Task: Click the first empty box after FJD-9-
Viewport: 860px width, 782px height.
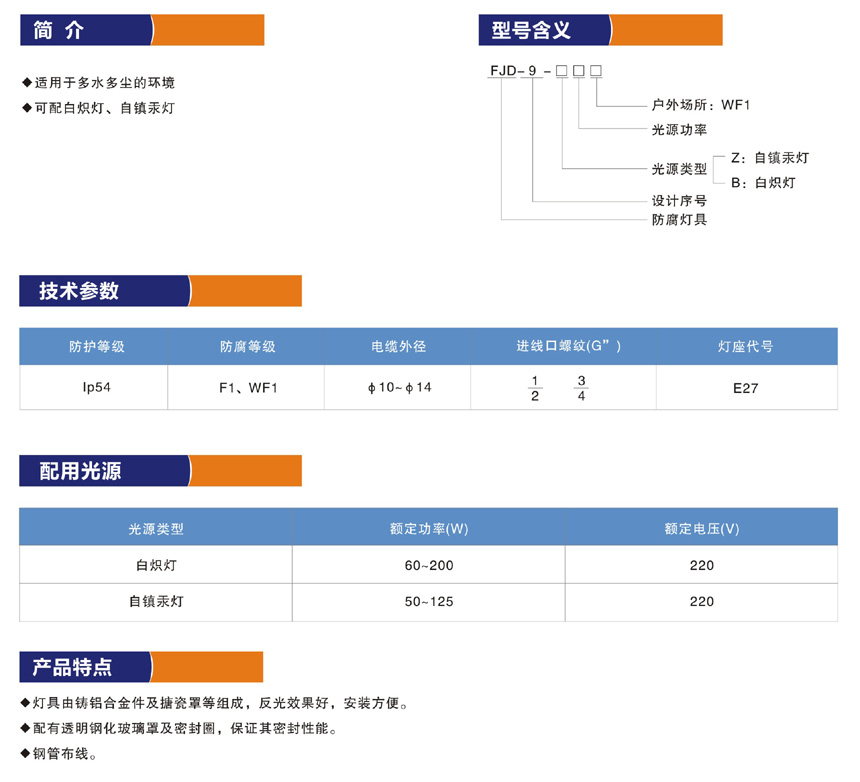Action: pos(562,71)
